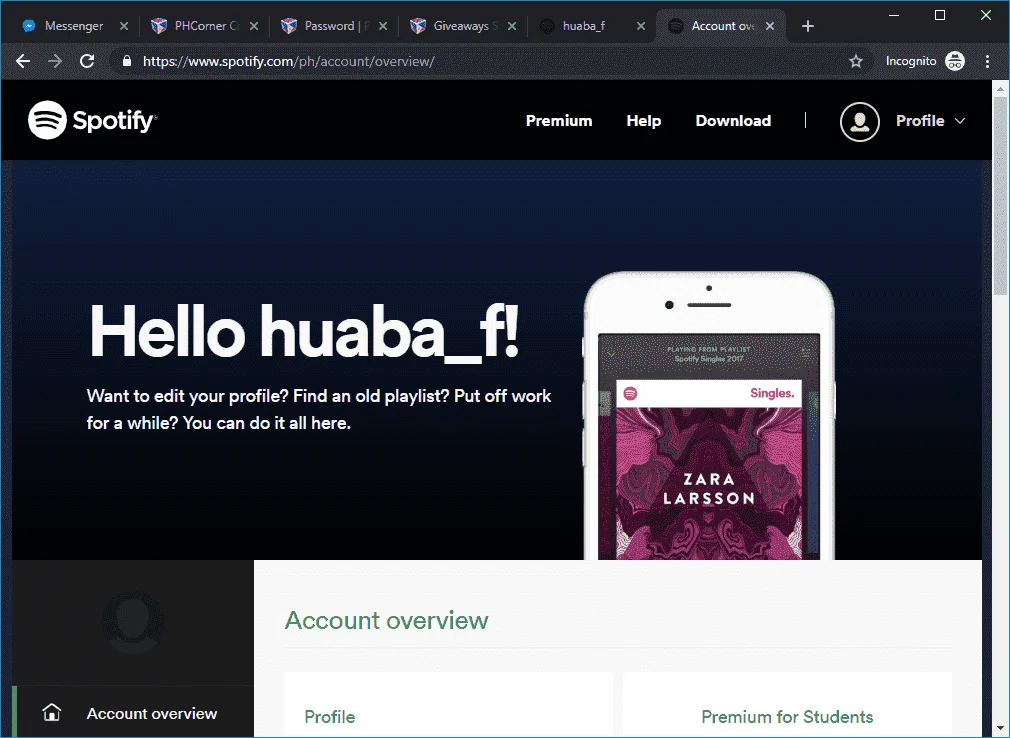
Task: Close the Password tab
Action: coord(383,26)
